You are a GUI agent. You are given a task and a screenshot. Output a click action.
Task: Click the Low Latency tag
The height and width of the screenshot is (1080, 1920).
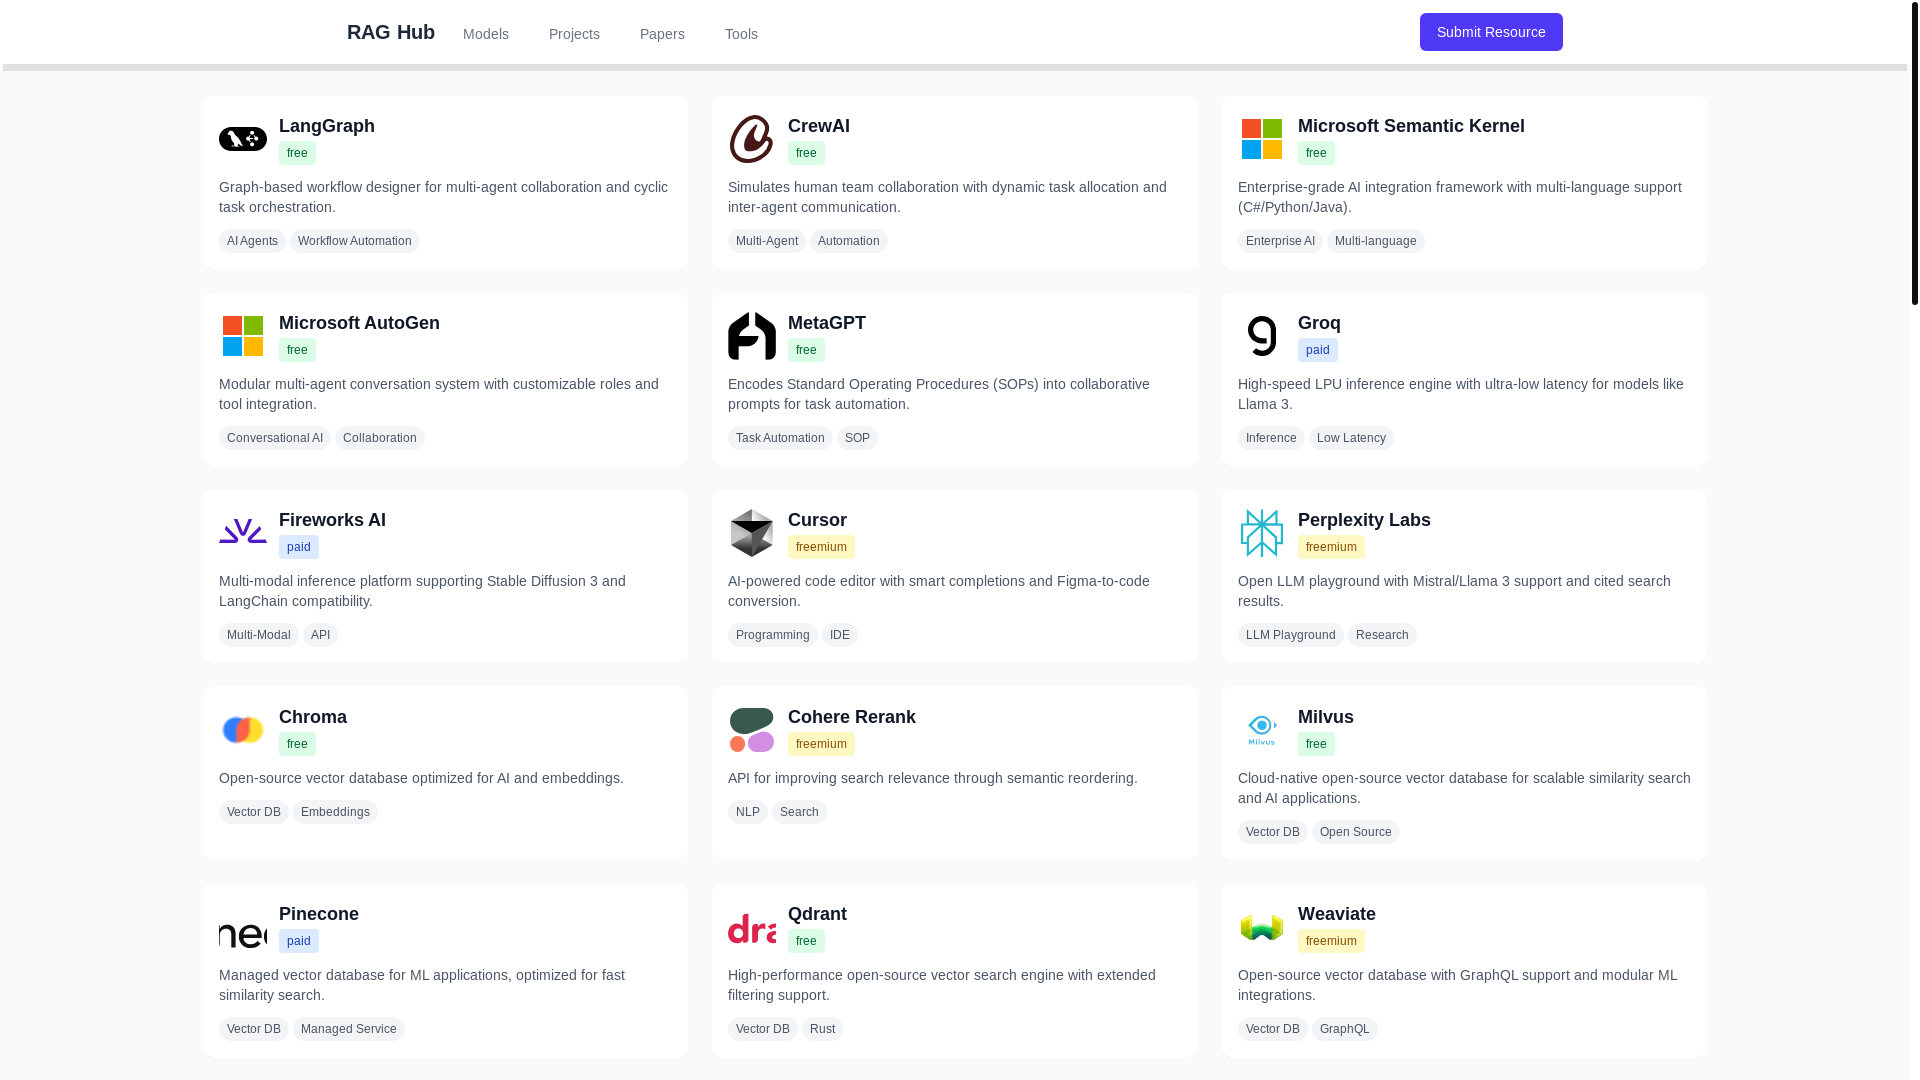point(1351,438)
